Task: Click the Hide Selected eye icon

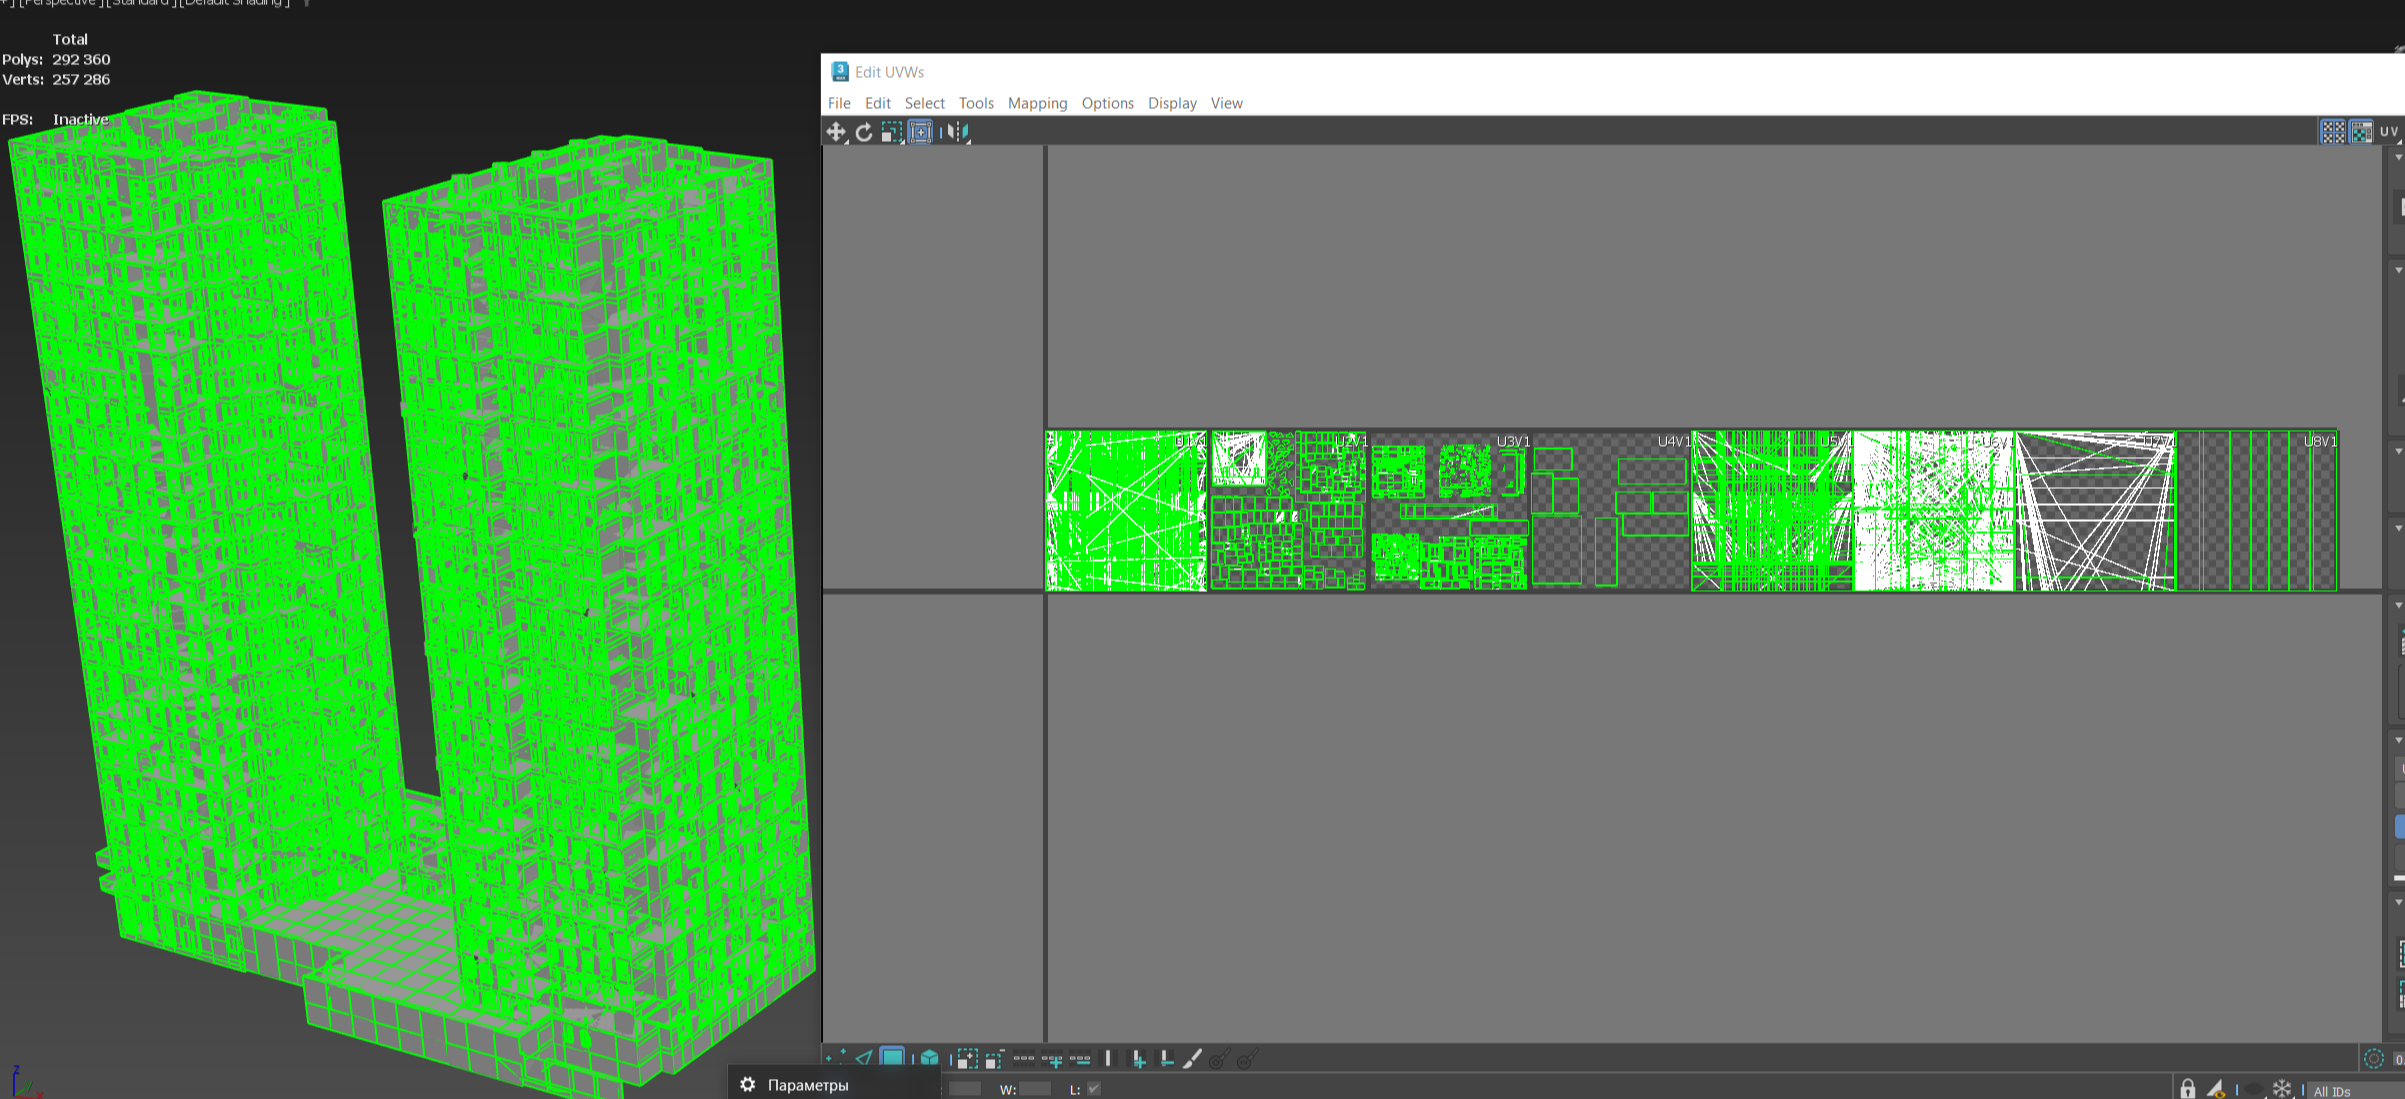Action: pos(2254,1089)
